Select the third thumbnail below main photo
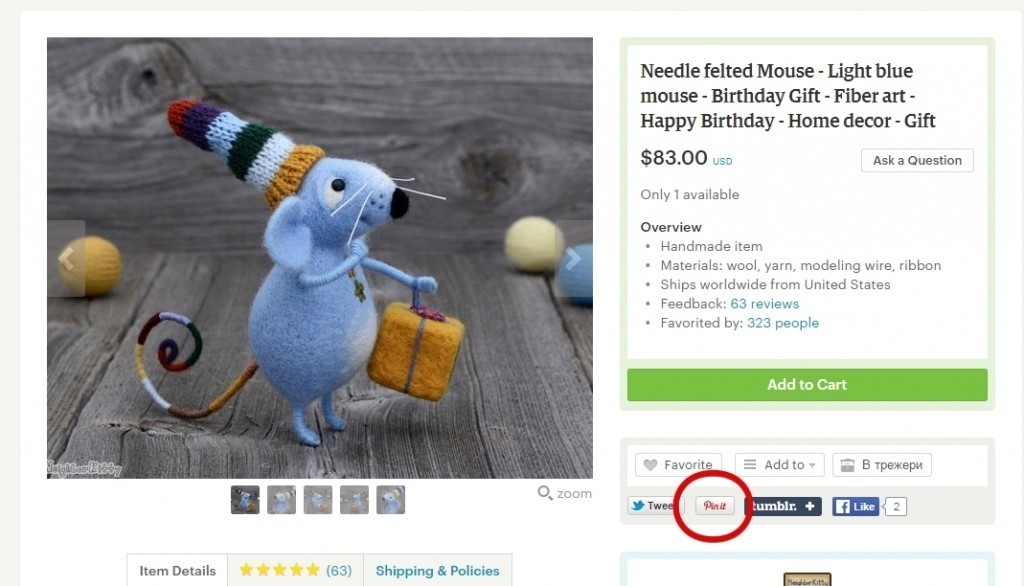The width and height of the screenshot is (1024, 586). pos(318,500)
